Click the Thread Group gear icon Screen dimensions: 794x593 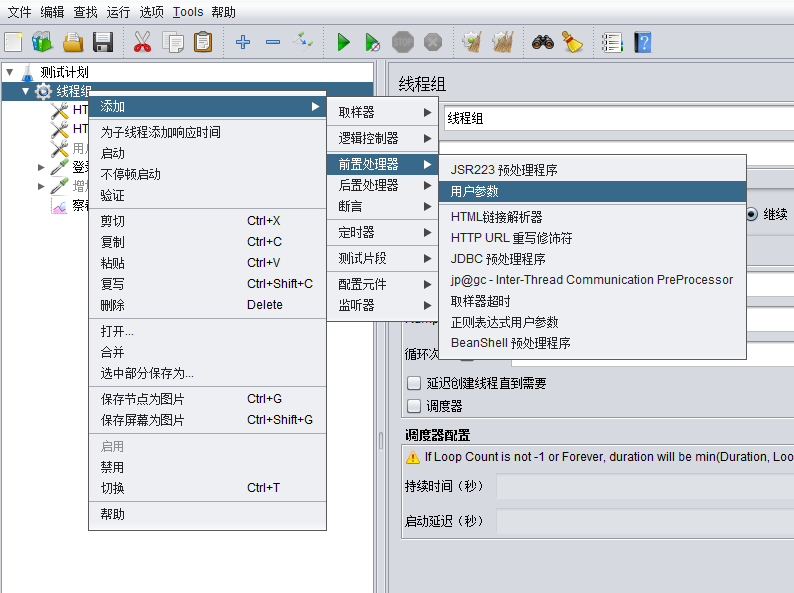[43, 91]
